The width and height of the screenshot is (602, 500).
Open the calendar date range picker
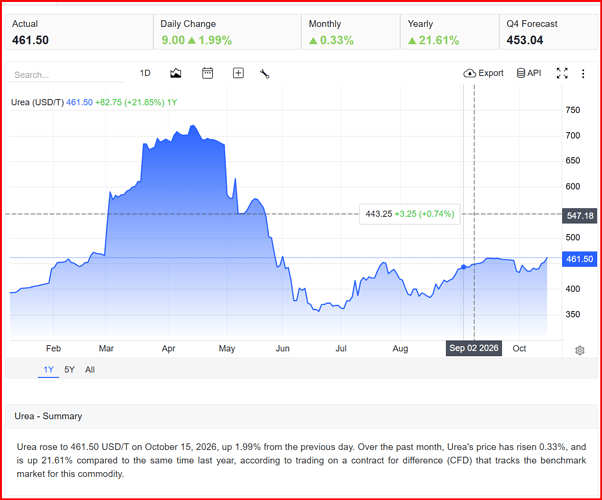point(207,73)
